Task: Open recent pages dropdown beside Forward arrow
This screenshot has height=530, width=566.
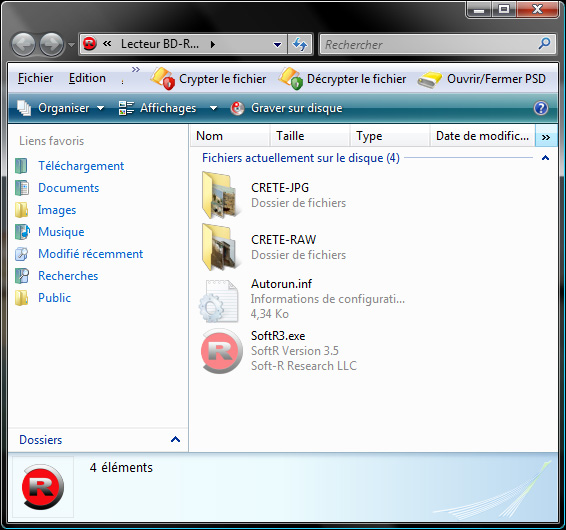Action: tap(71, 45)
